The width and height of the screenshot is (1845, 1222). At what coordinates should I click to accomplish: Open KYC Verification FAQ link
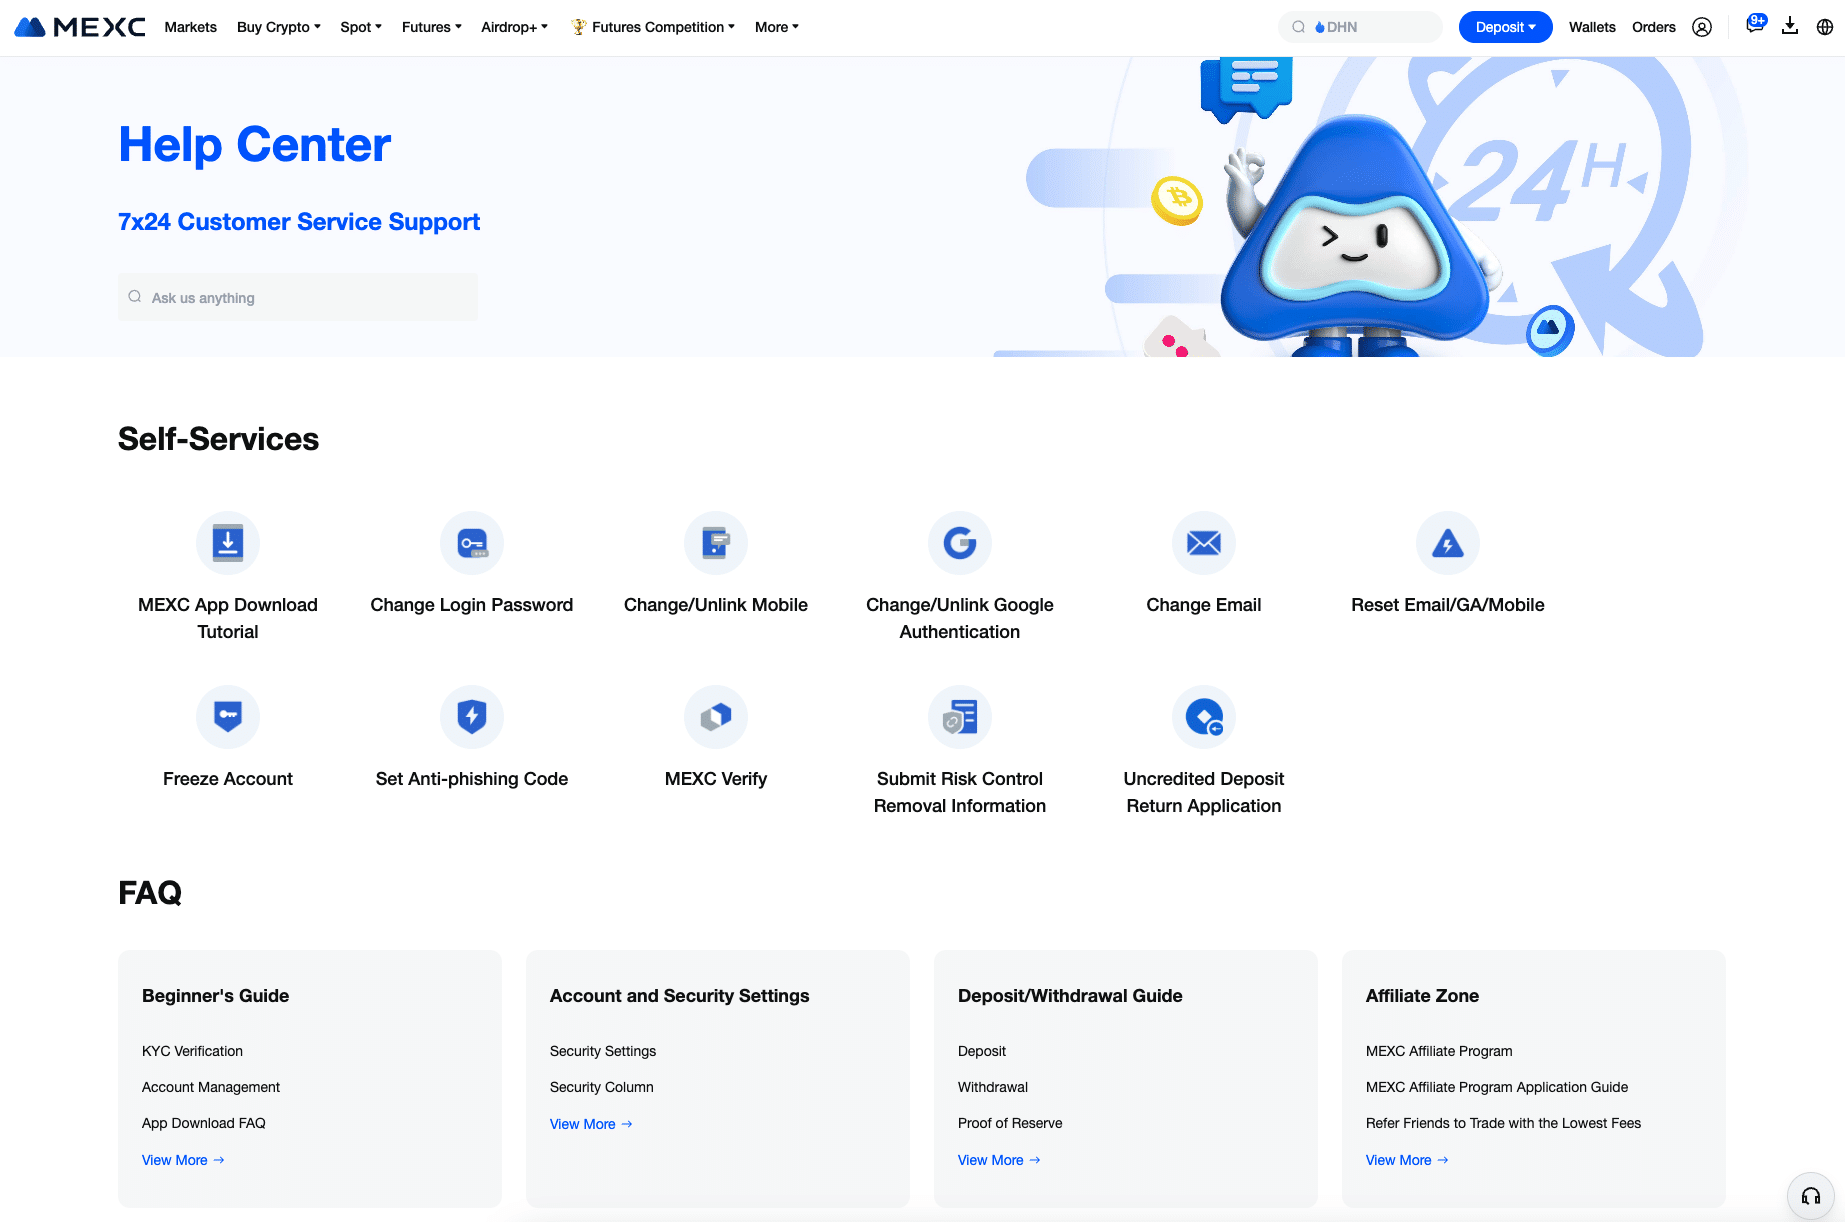click(192, 1051)
